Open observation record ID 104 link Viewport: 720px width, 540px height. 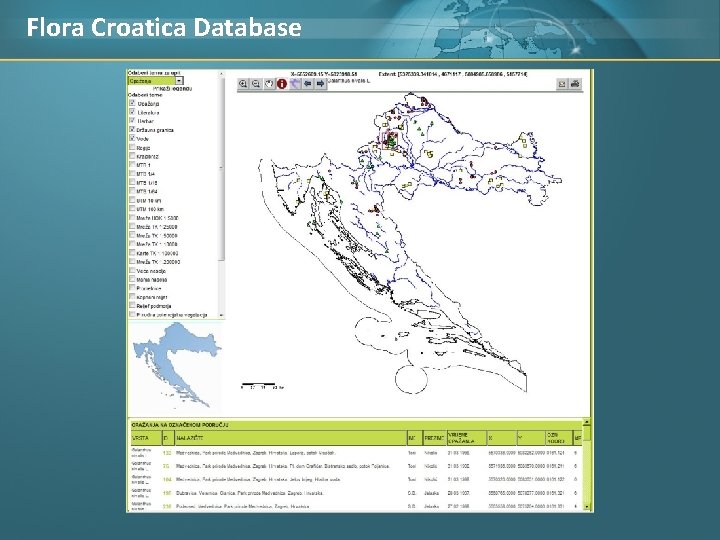[167, 479]
